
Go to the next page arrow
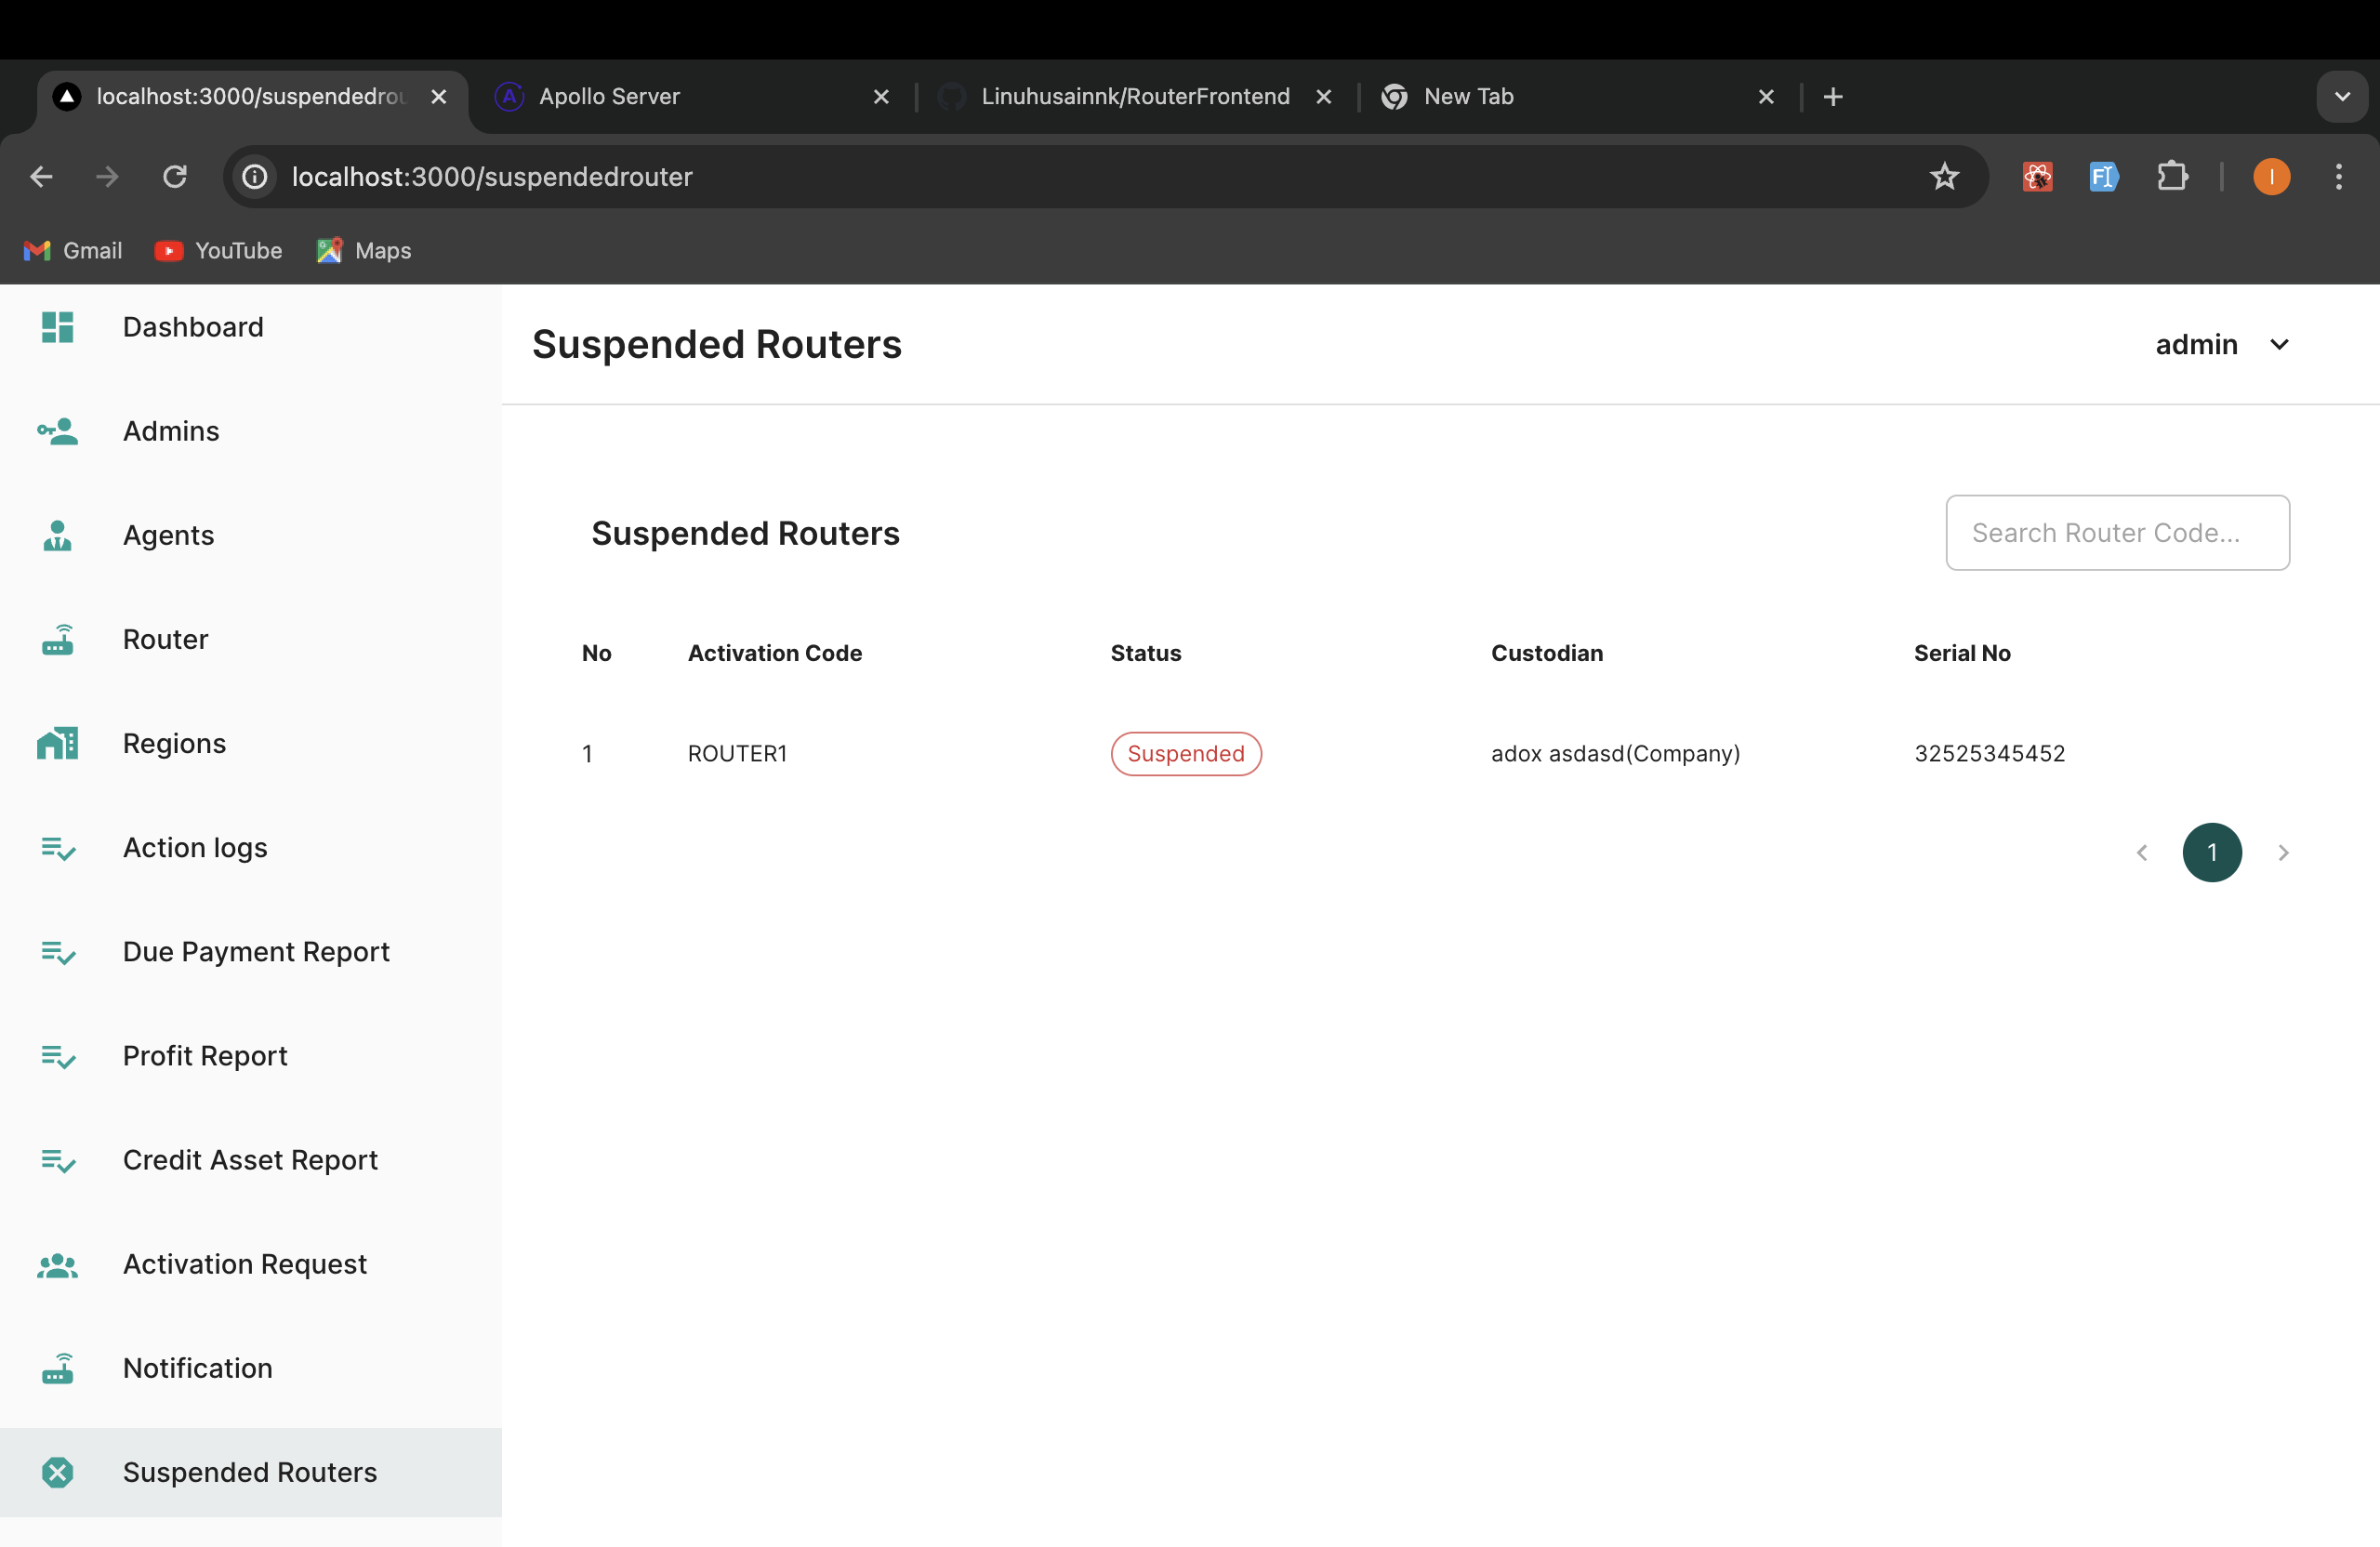click(2283, 852)
